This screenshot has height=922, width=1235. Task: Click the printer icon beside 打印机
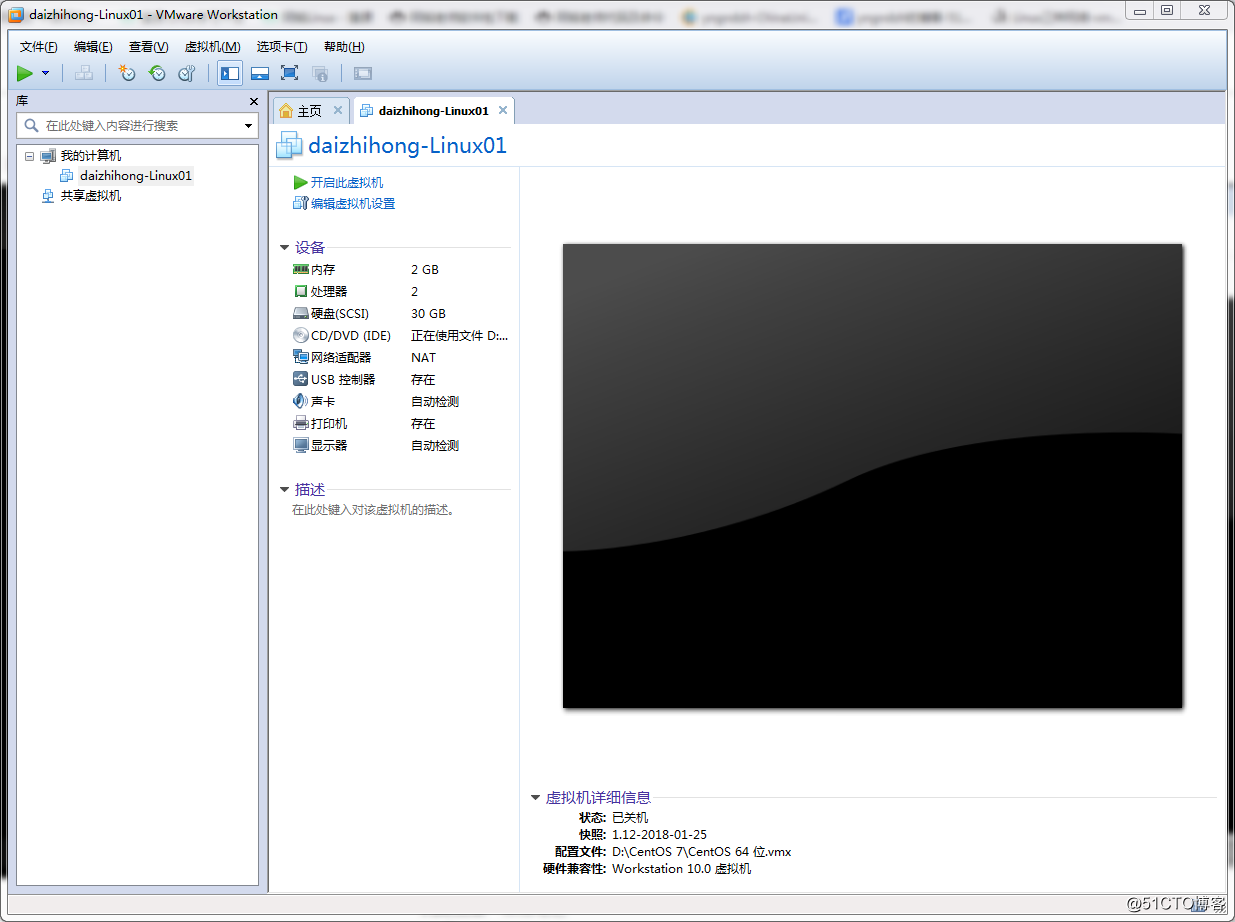pyautogui.click(x=301, y=423)
